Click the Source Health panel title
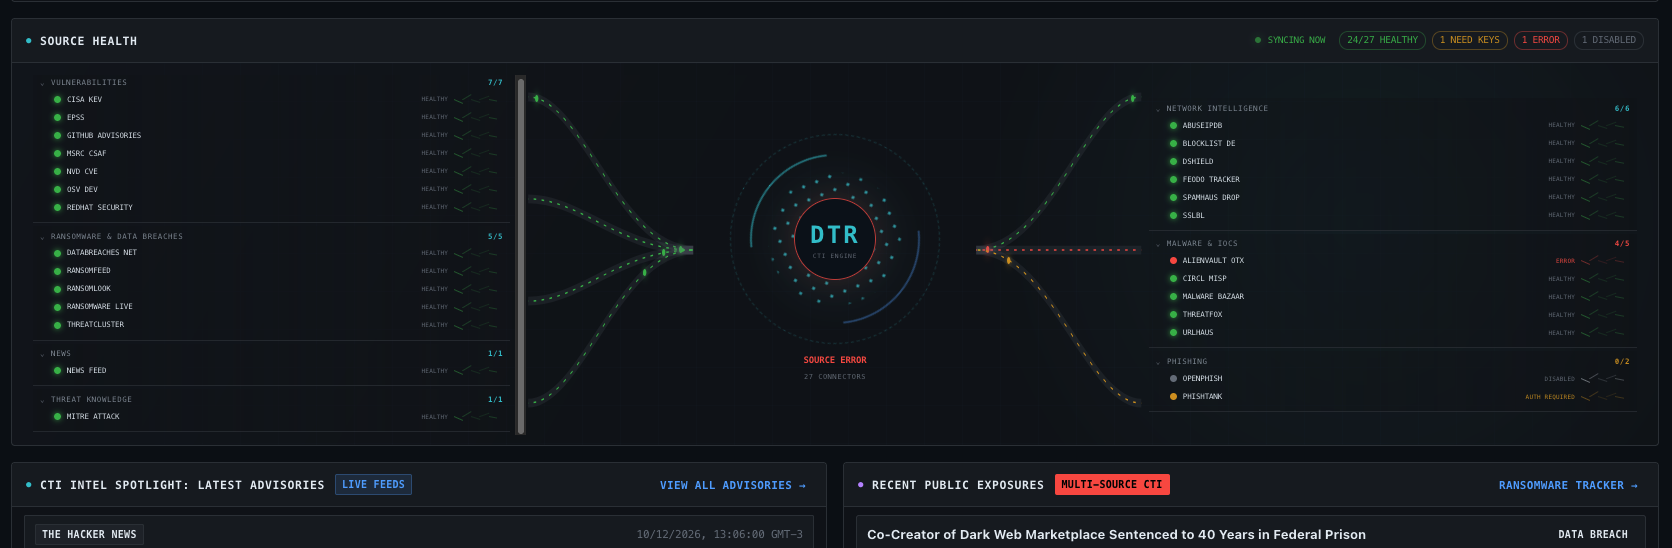 click(x=89, y=41)
